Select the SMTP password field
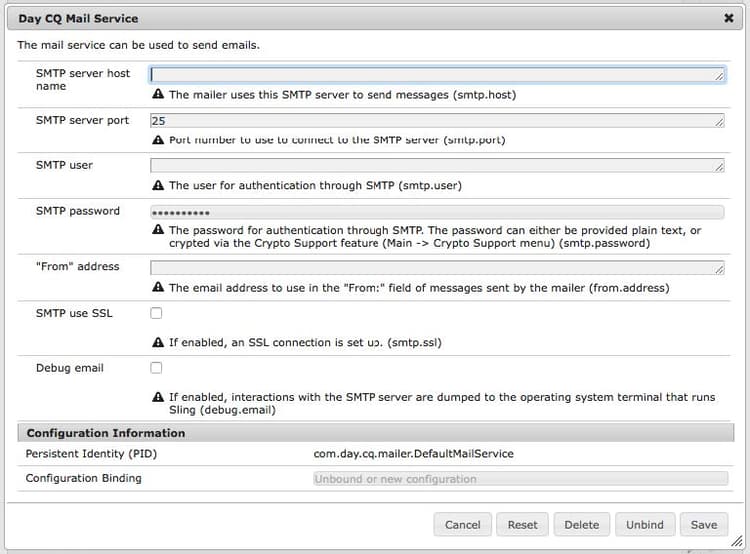The height and width of the screenshot is (554, 750). (x=437, y=212)
